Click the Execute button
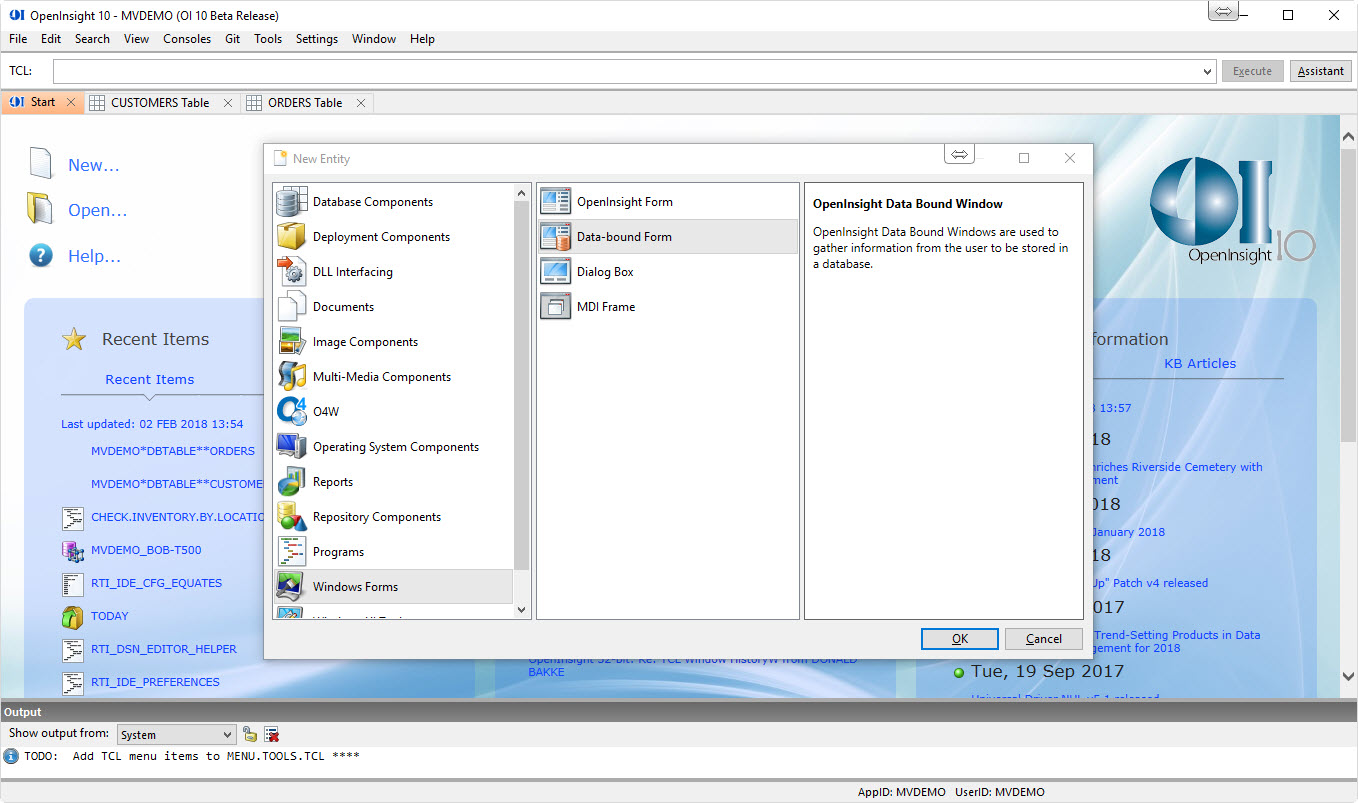 point(1252,71)
